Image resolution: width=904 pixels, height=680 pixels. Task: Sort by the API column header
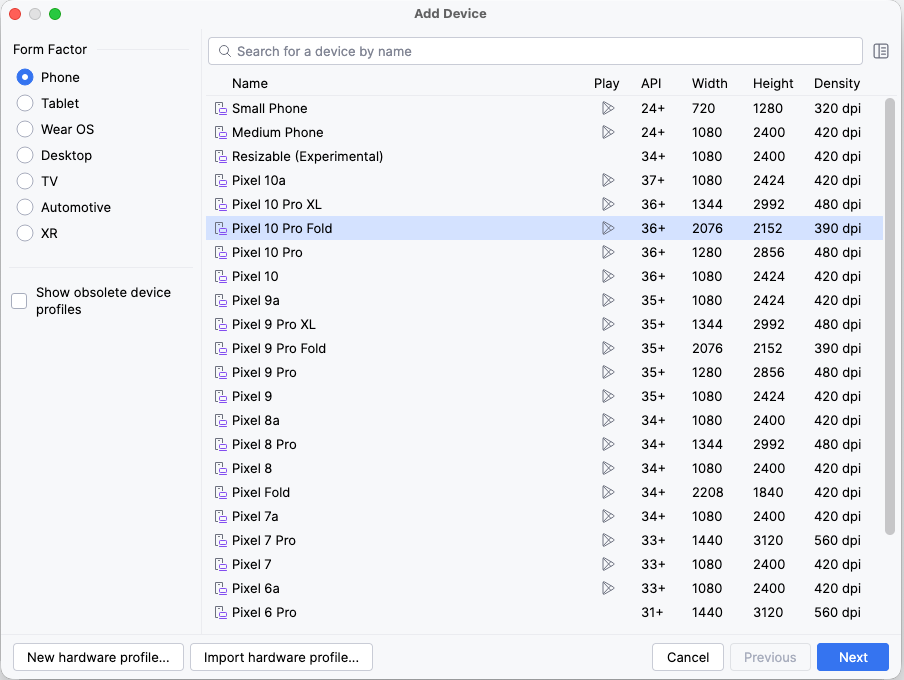pos(651,84)
